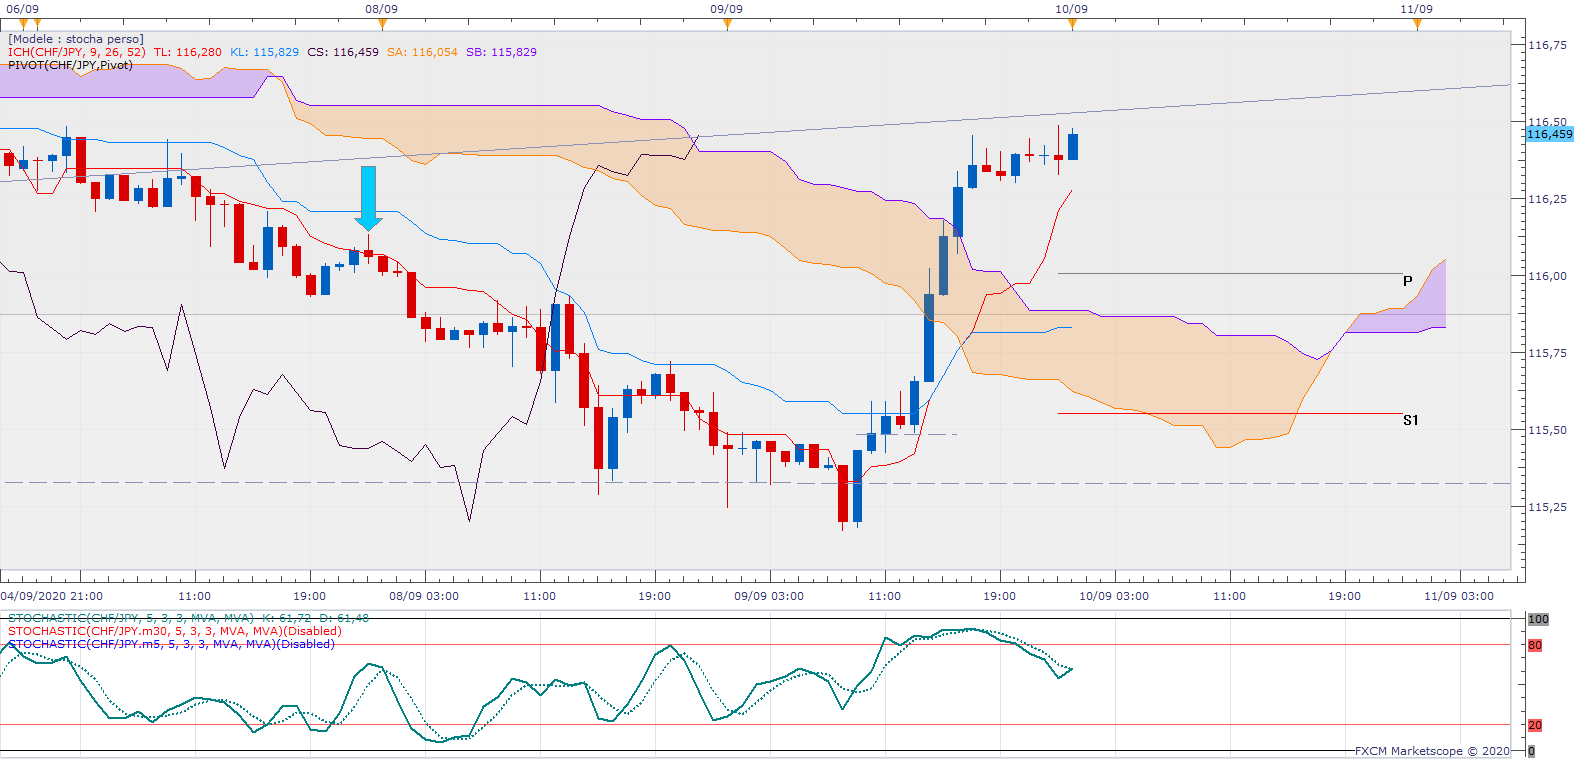The image size is (1583, 760).
Task: Click the 10/09 03:00 bottom time label
Action: coord(1113,596)
